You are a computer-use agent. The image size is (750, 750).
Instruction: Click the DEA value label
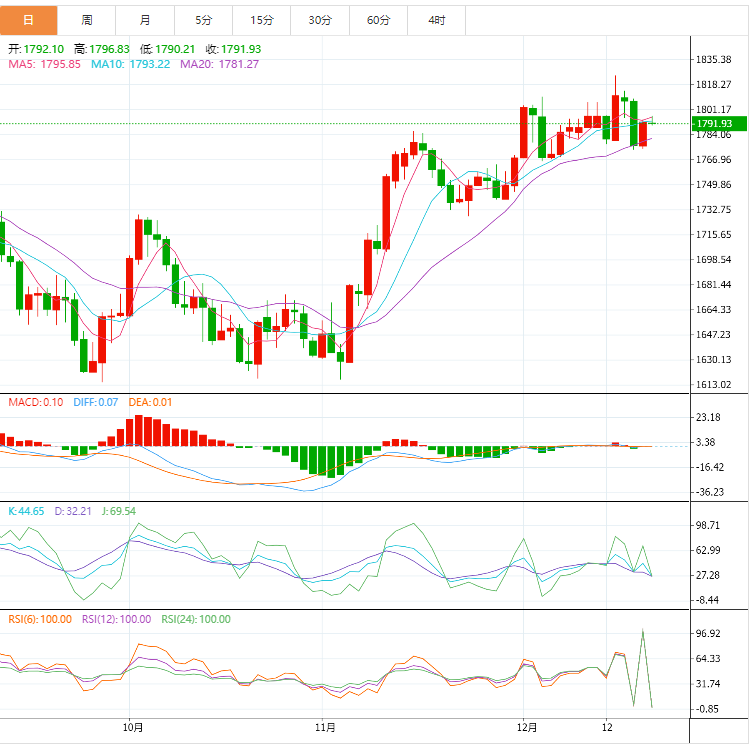tap(150, 402)
